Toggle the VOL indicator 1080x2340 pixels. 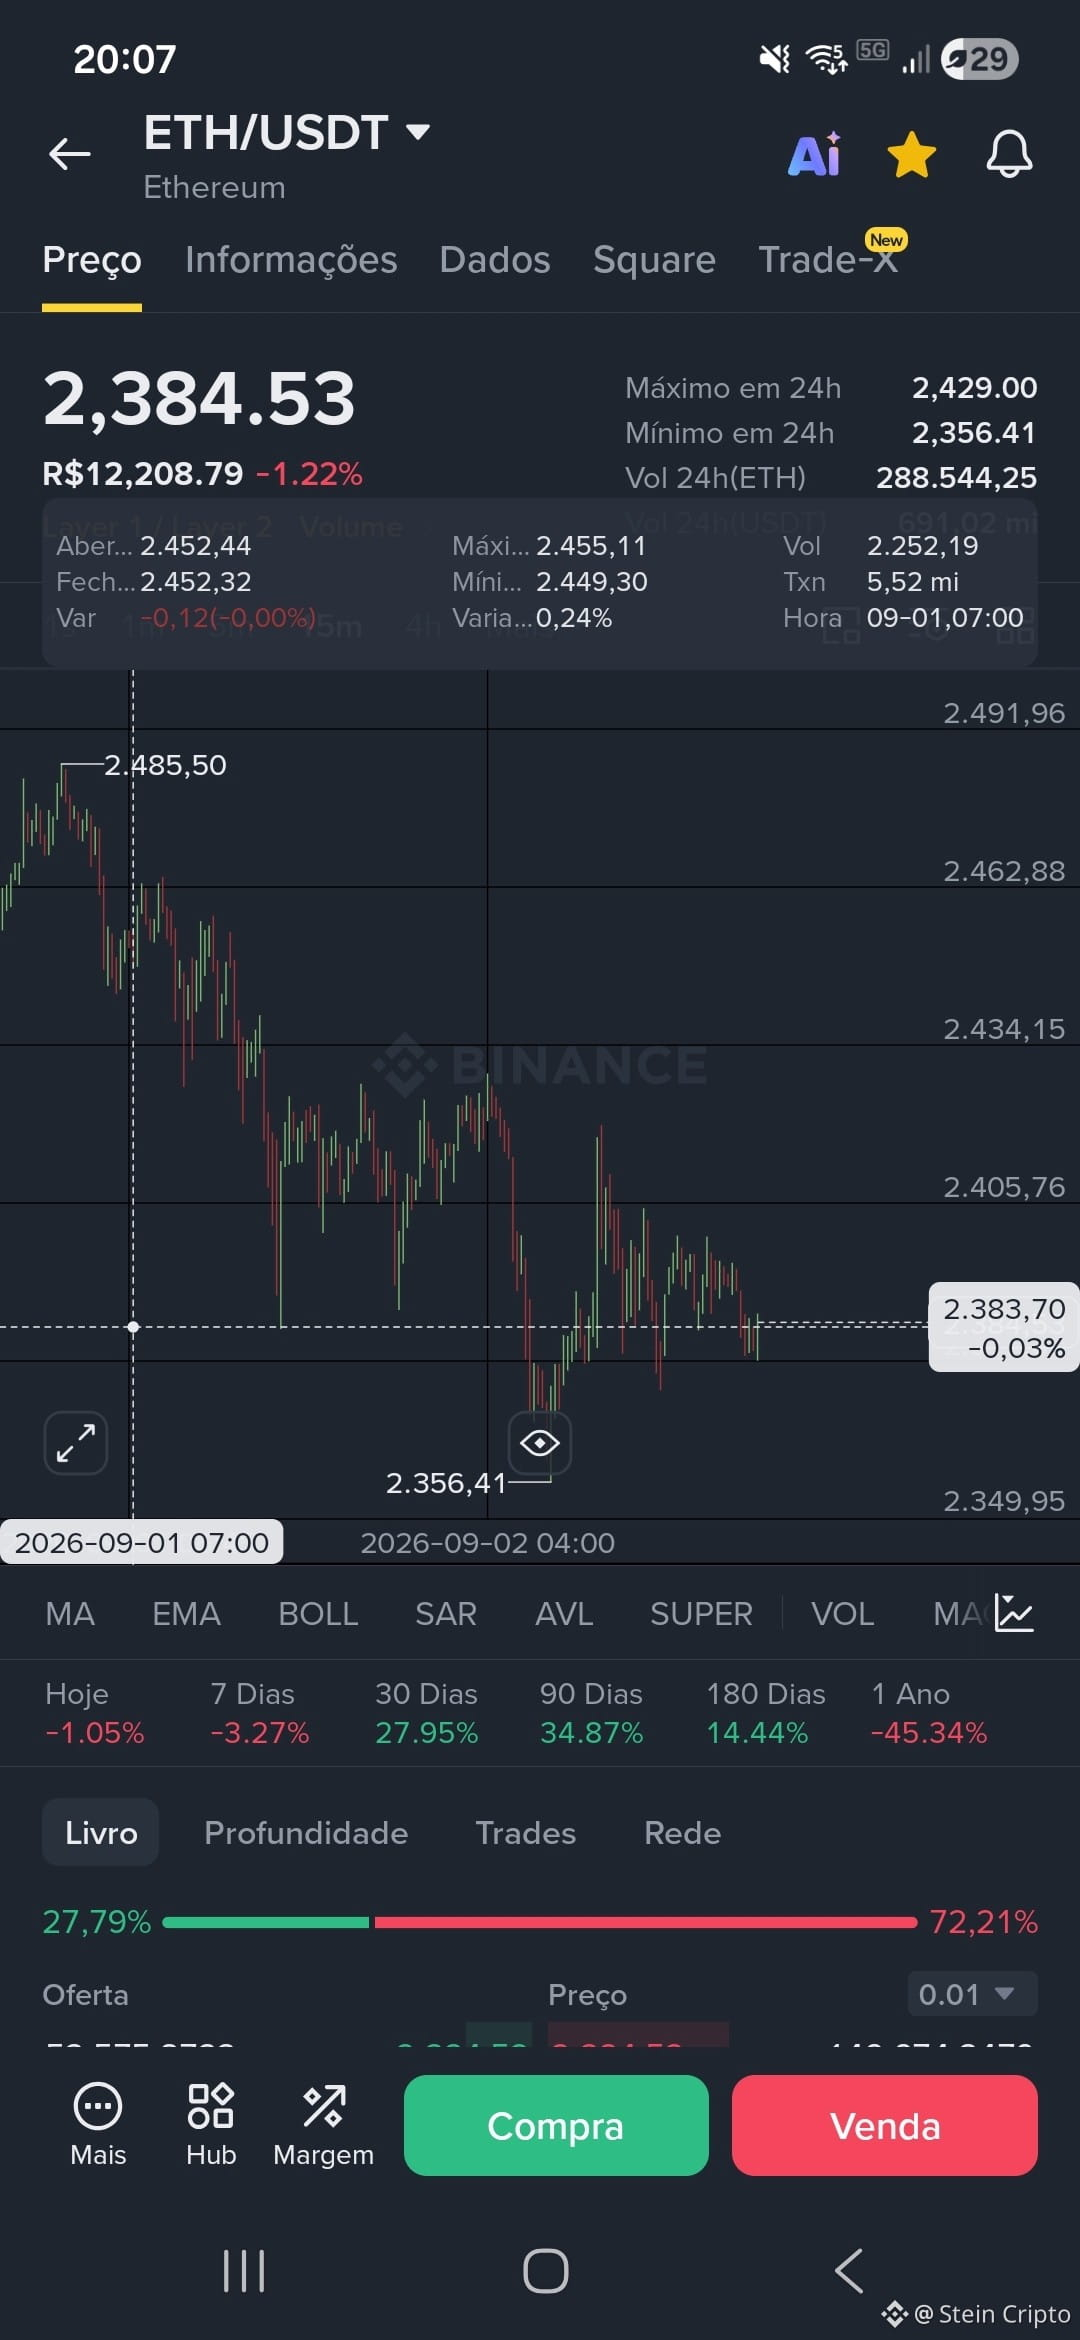842,1614
